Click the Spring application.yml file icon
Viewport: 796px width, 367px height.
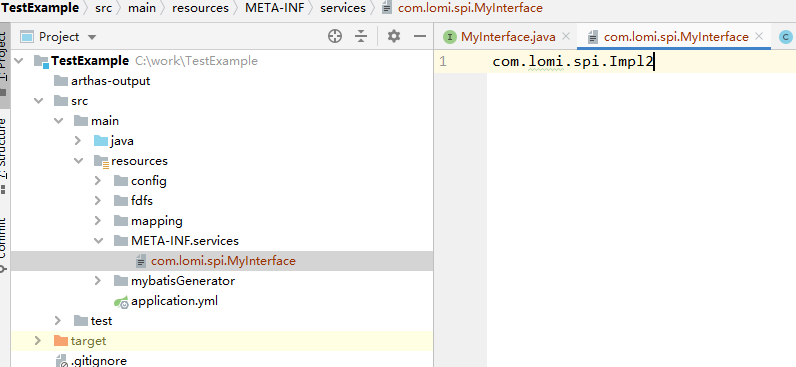(x=121, y=302)
